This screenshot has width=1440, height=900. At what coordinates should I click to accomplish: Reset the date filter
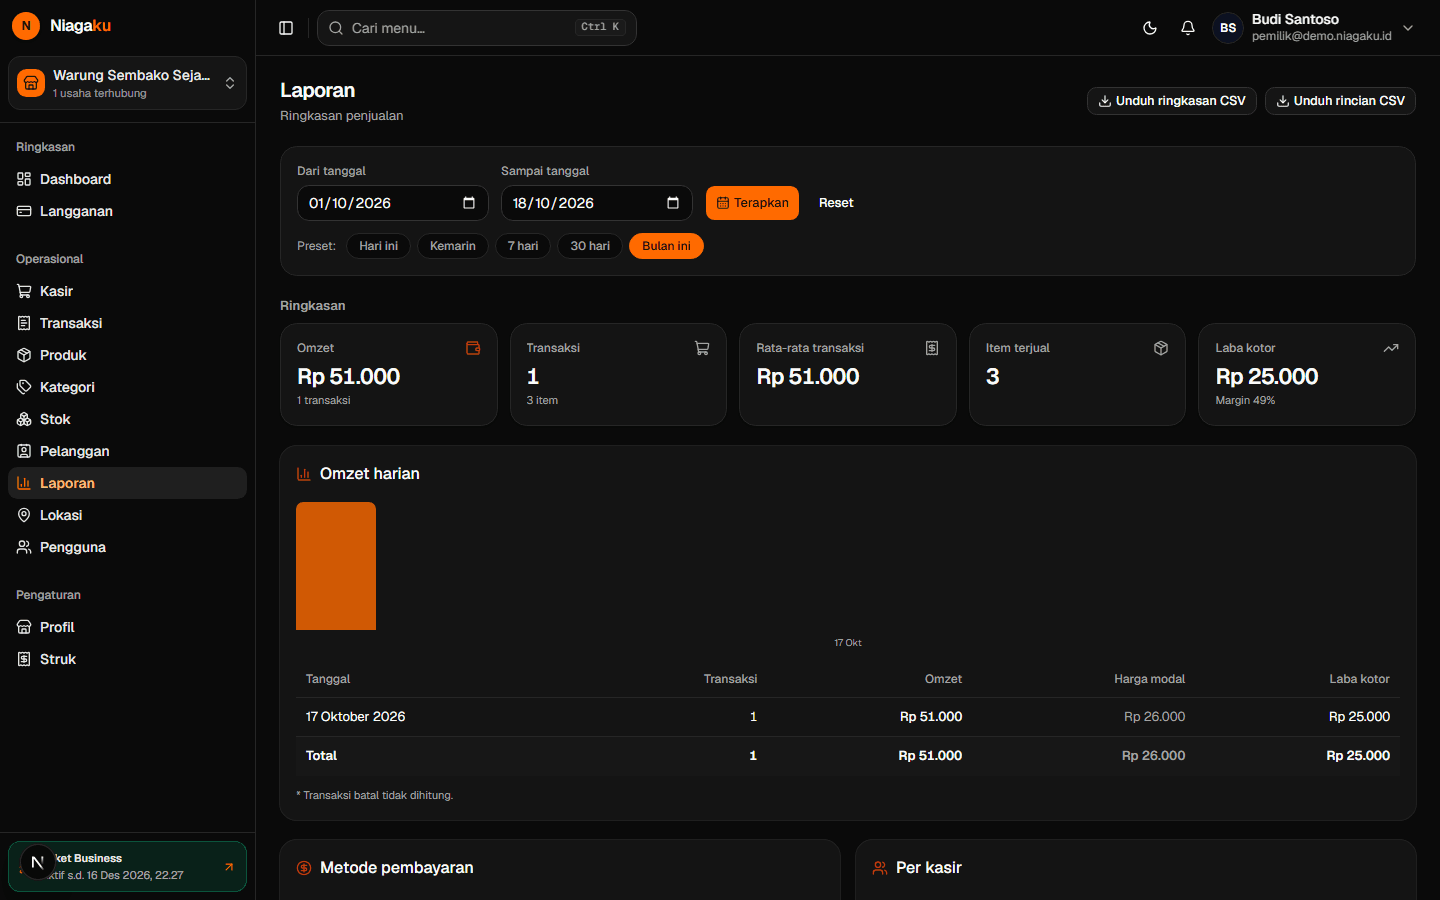836,203
